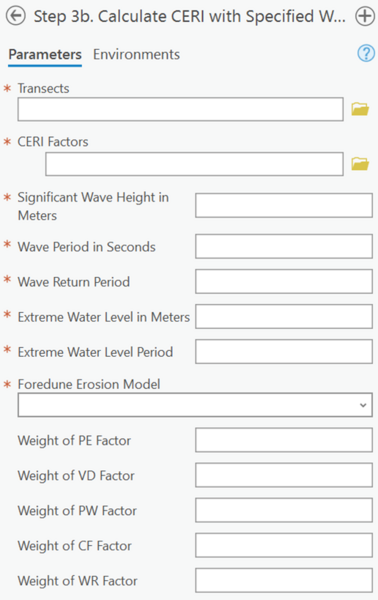This screenshot has width=378, height=600.
Task: Select the Parameters tab
Action: pyautogui.click(x=45, y=54)
